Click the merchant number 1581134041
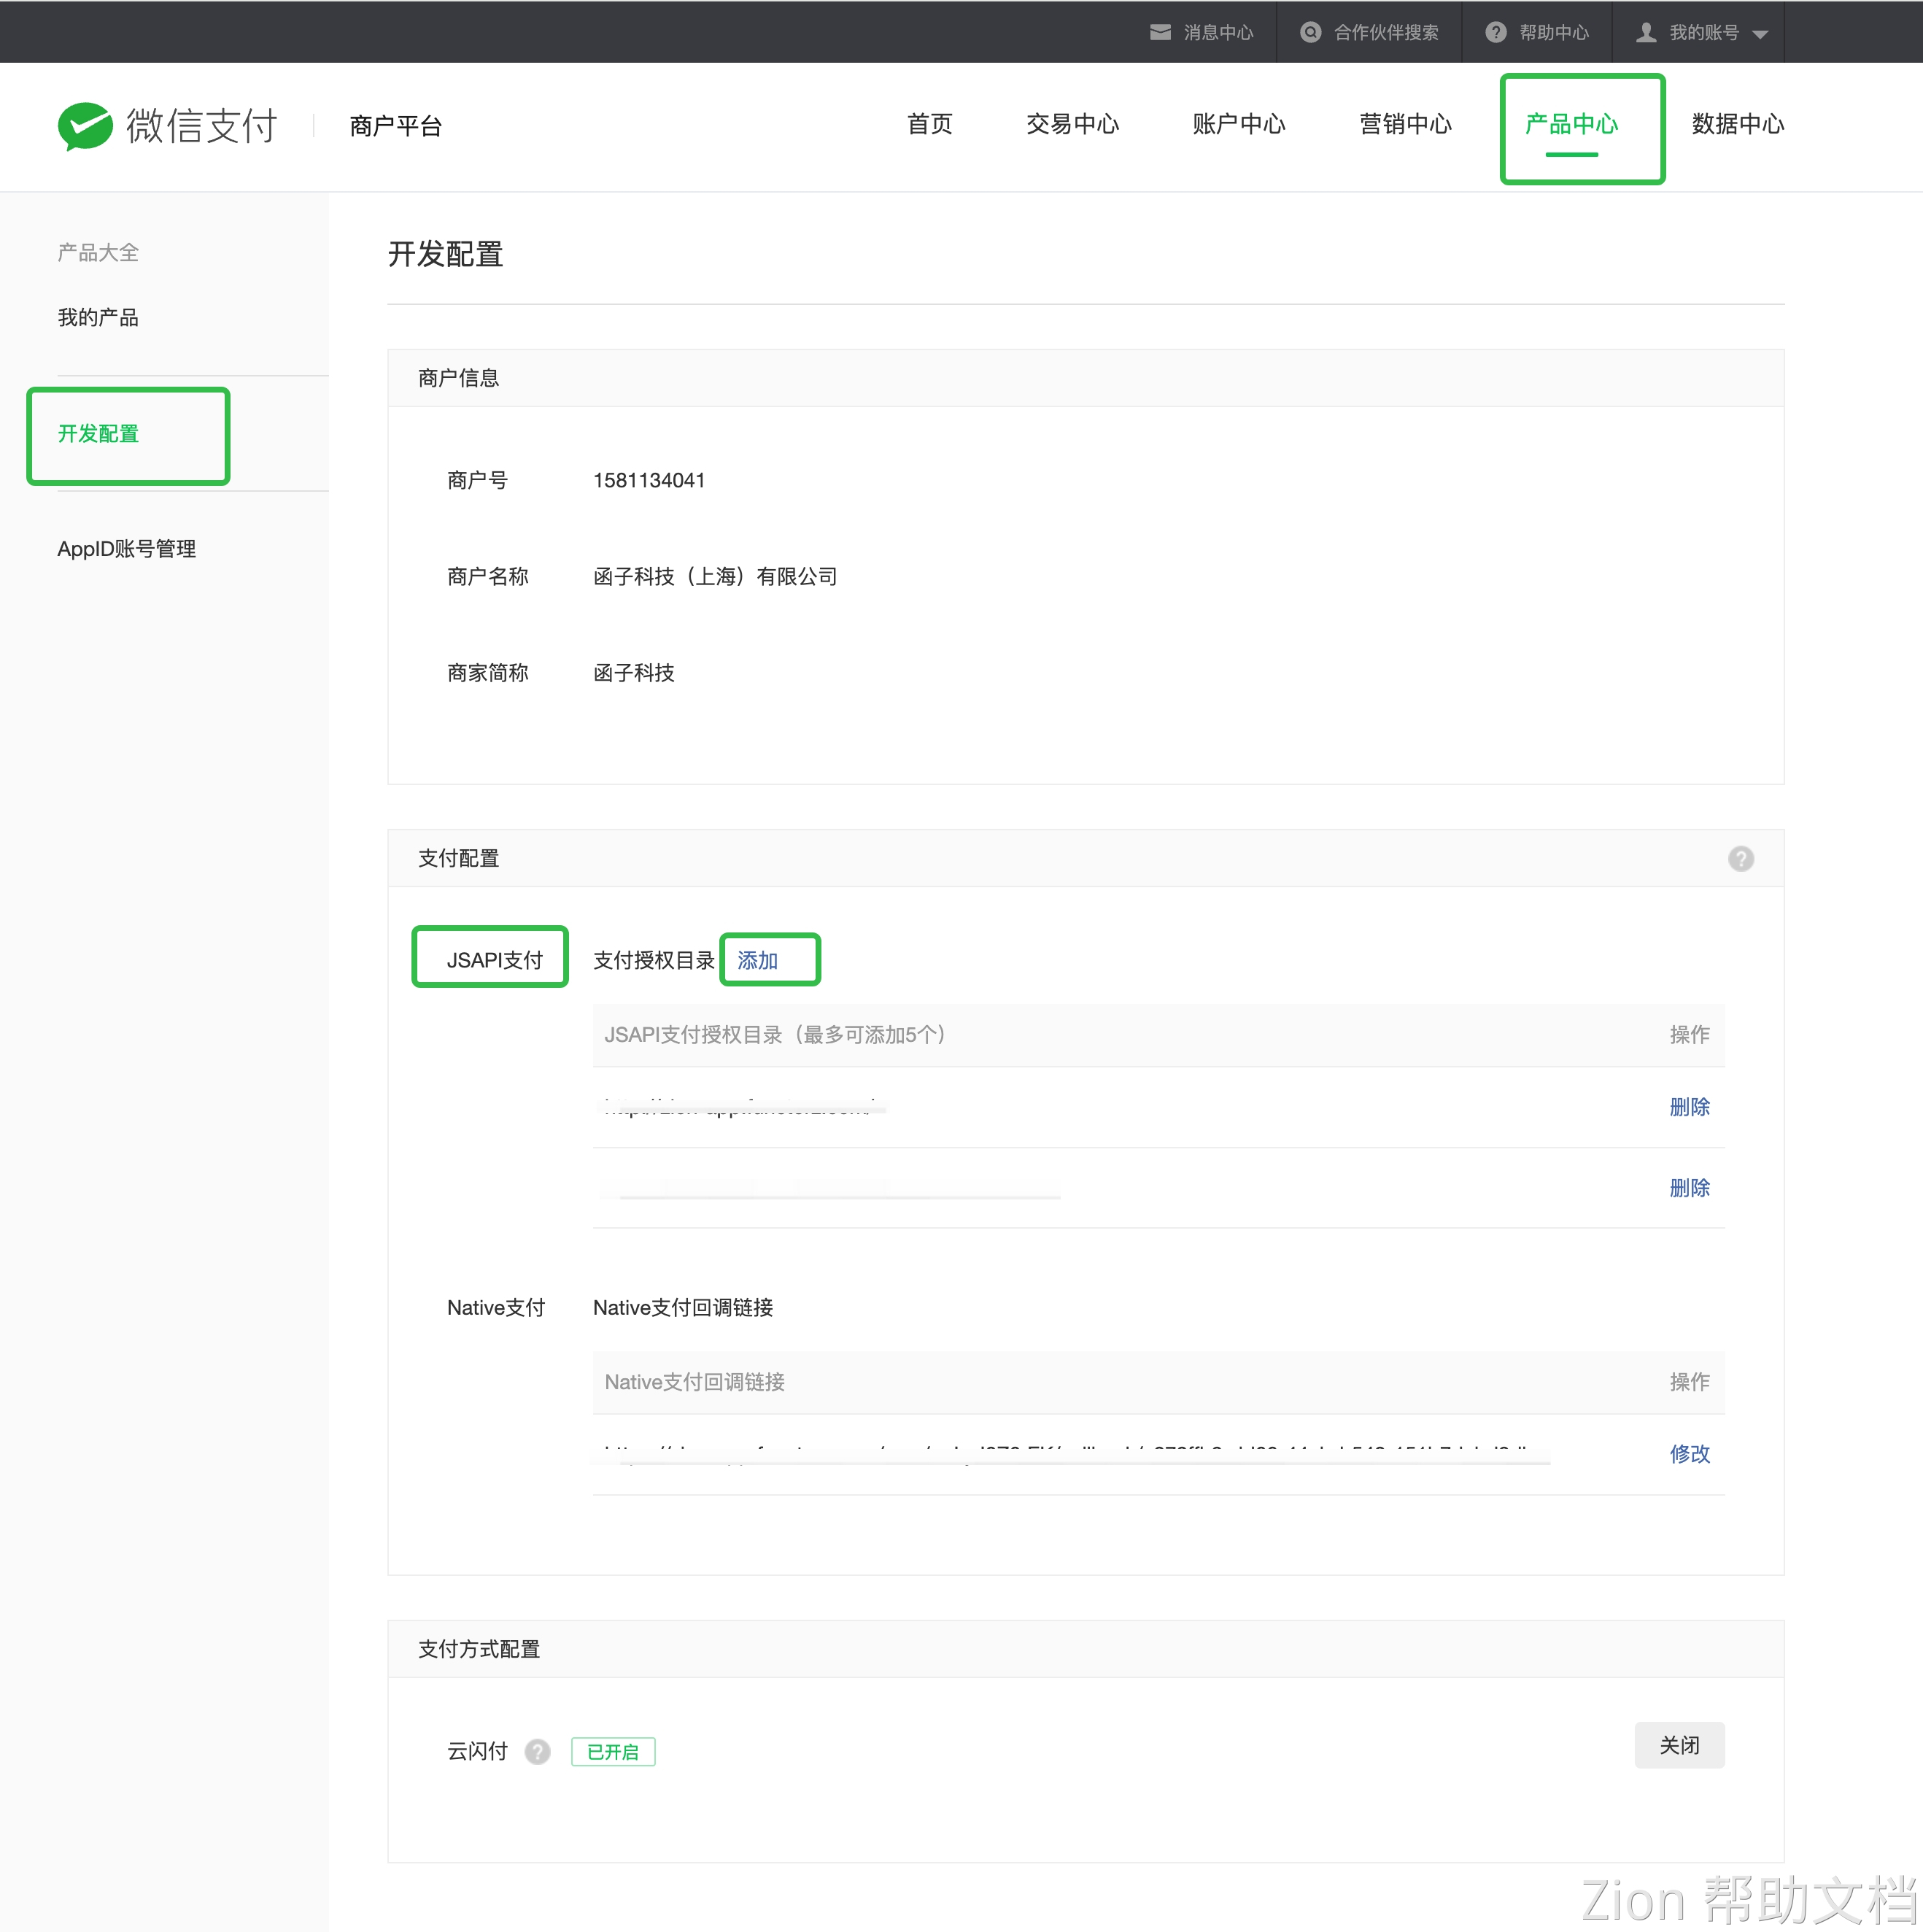 [x=649, y=480]
